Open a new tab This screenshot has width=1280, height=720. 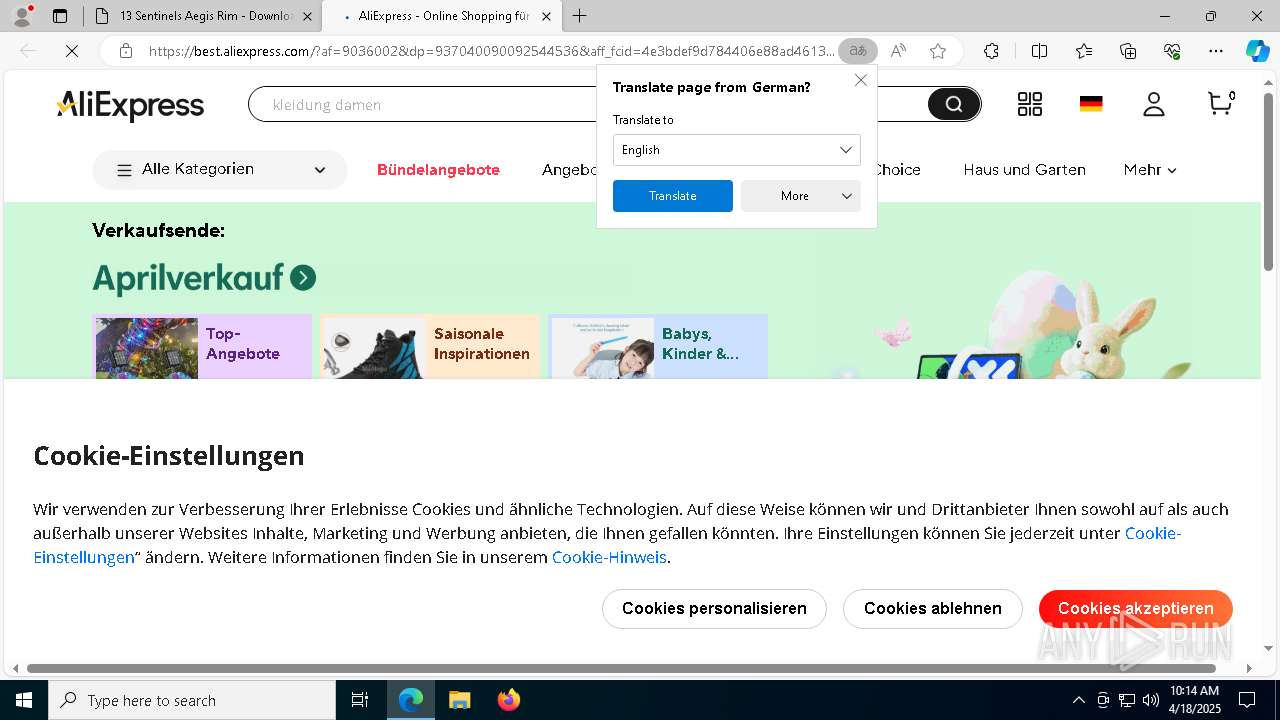click(579, 16)
